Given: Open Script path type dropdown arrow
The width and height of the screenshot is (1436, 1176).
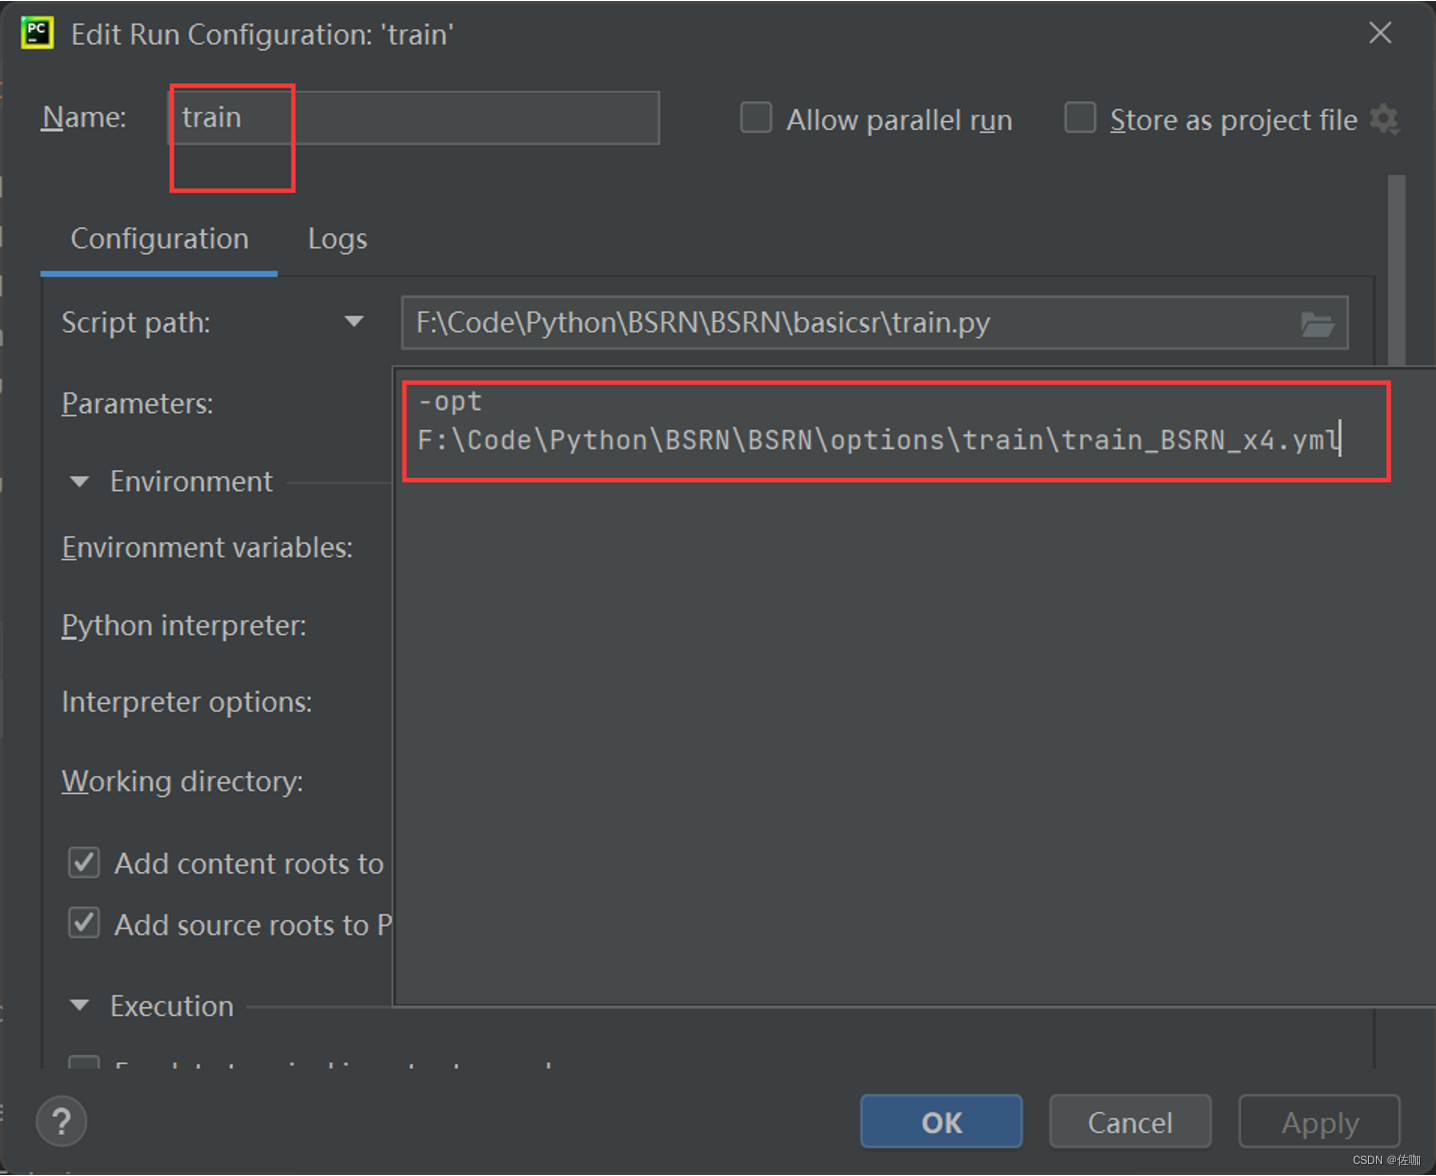Looking at the screenshot, I should [x=353, y=322].
